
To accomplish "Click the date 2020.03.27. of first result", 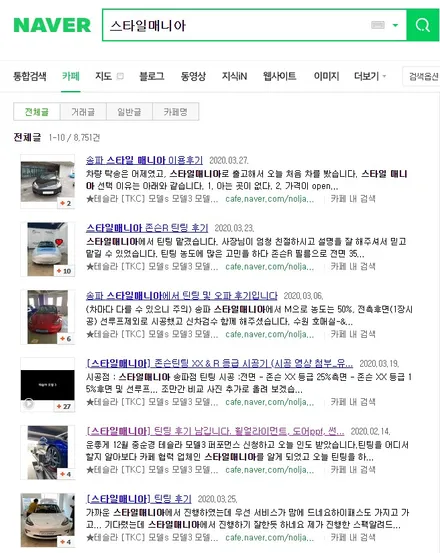I will click(229, 160).
